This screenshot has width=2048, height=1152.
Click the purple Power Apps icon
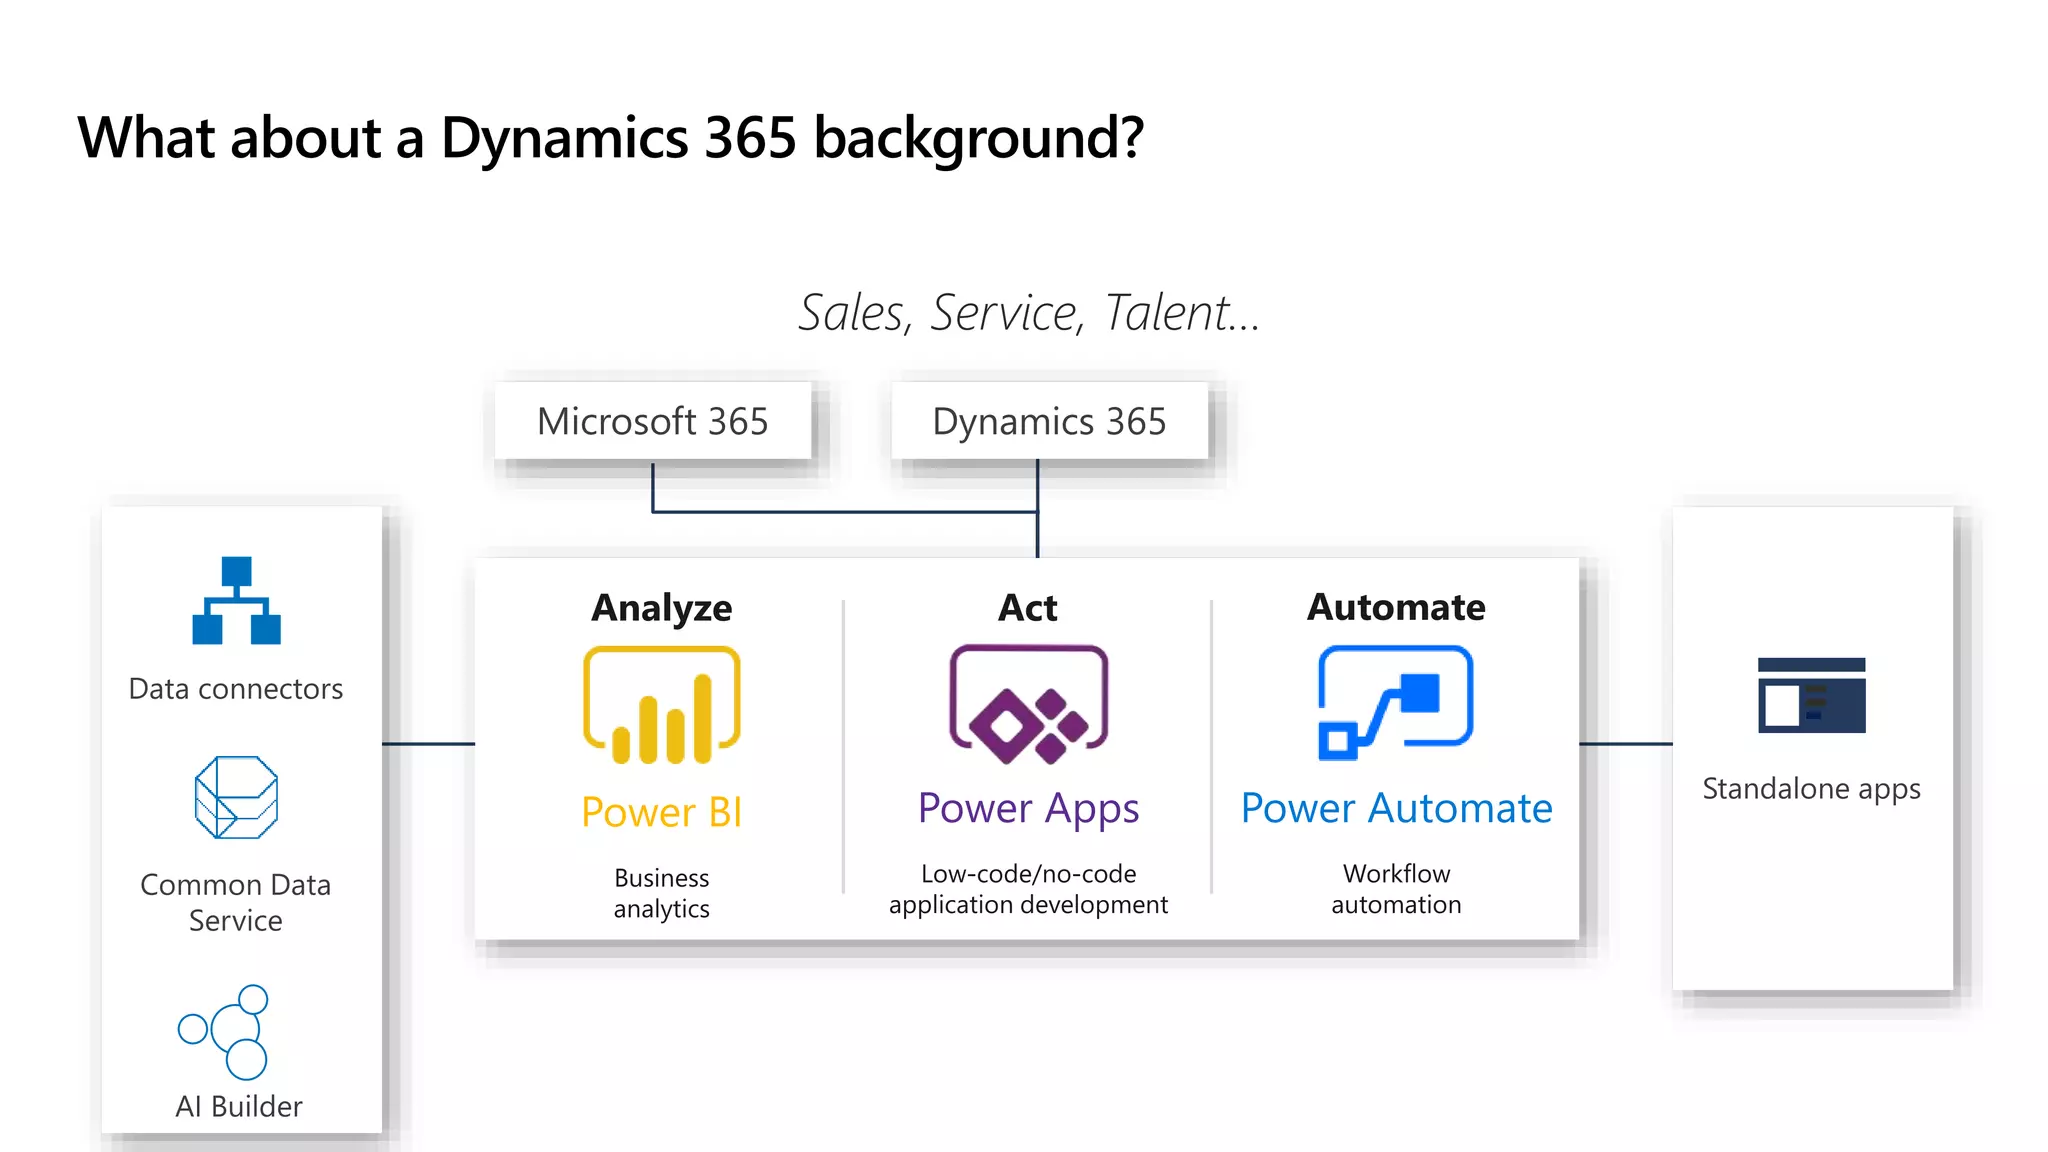click(x=1028, y=704)
